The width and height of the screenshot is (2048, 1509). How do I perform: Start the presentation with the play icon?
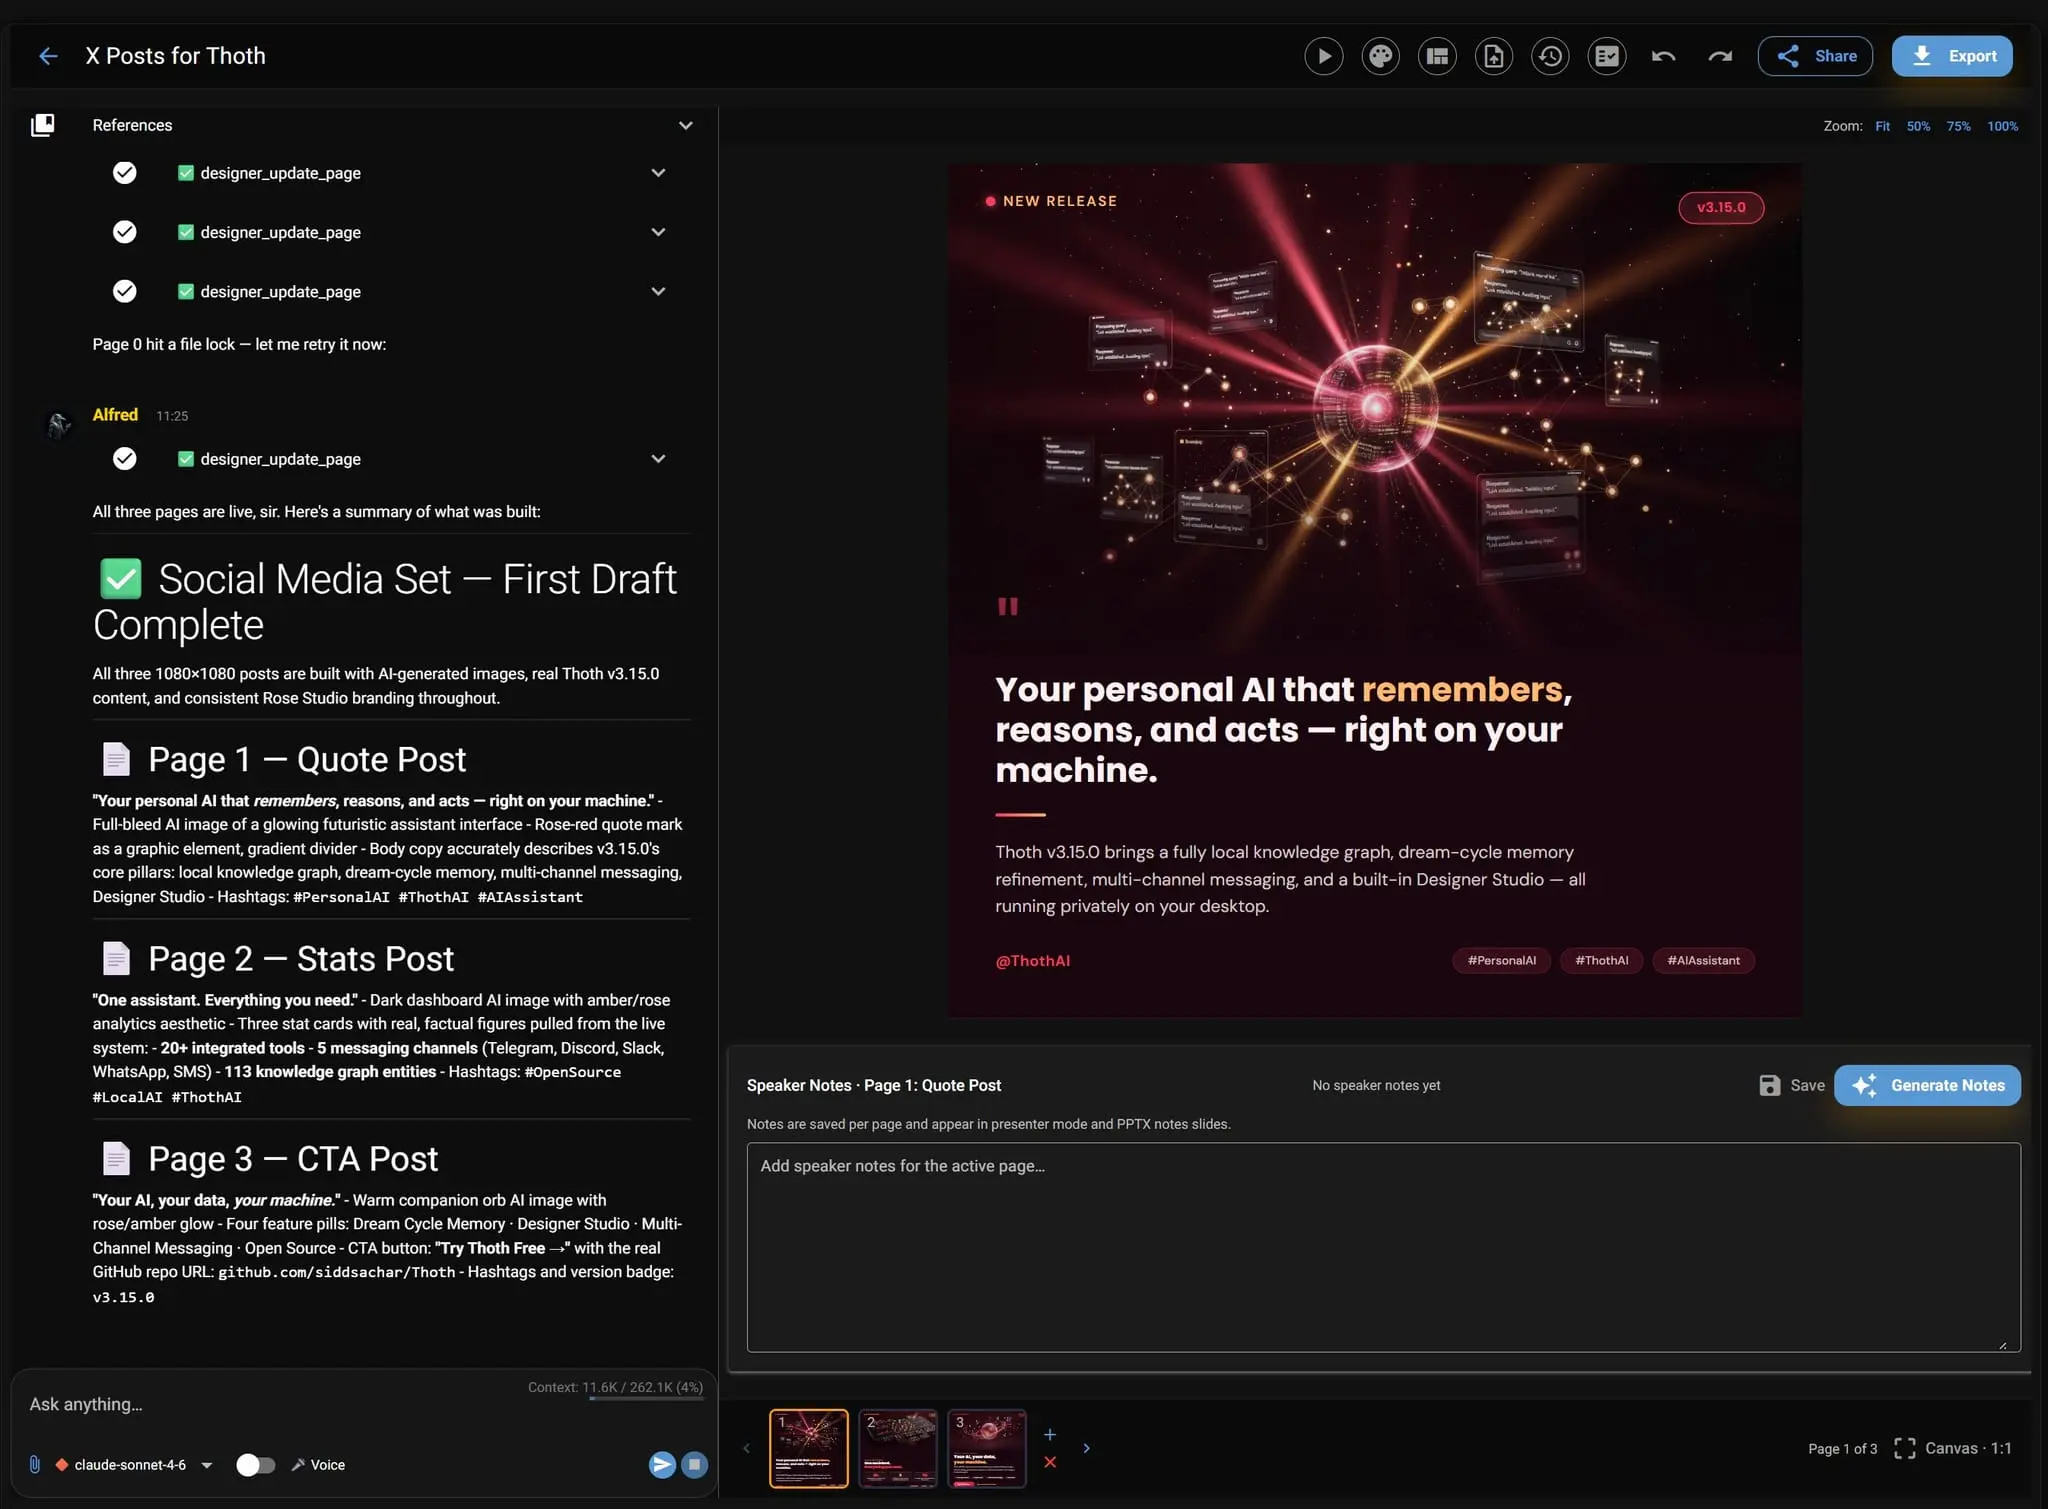tap(1324, 56)
